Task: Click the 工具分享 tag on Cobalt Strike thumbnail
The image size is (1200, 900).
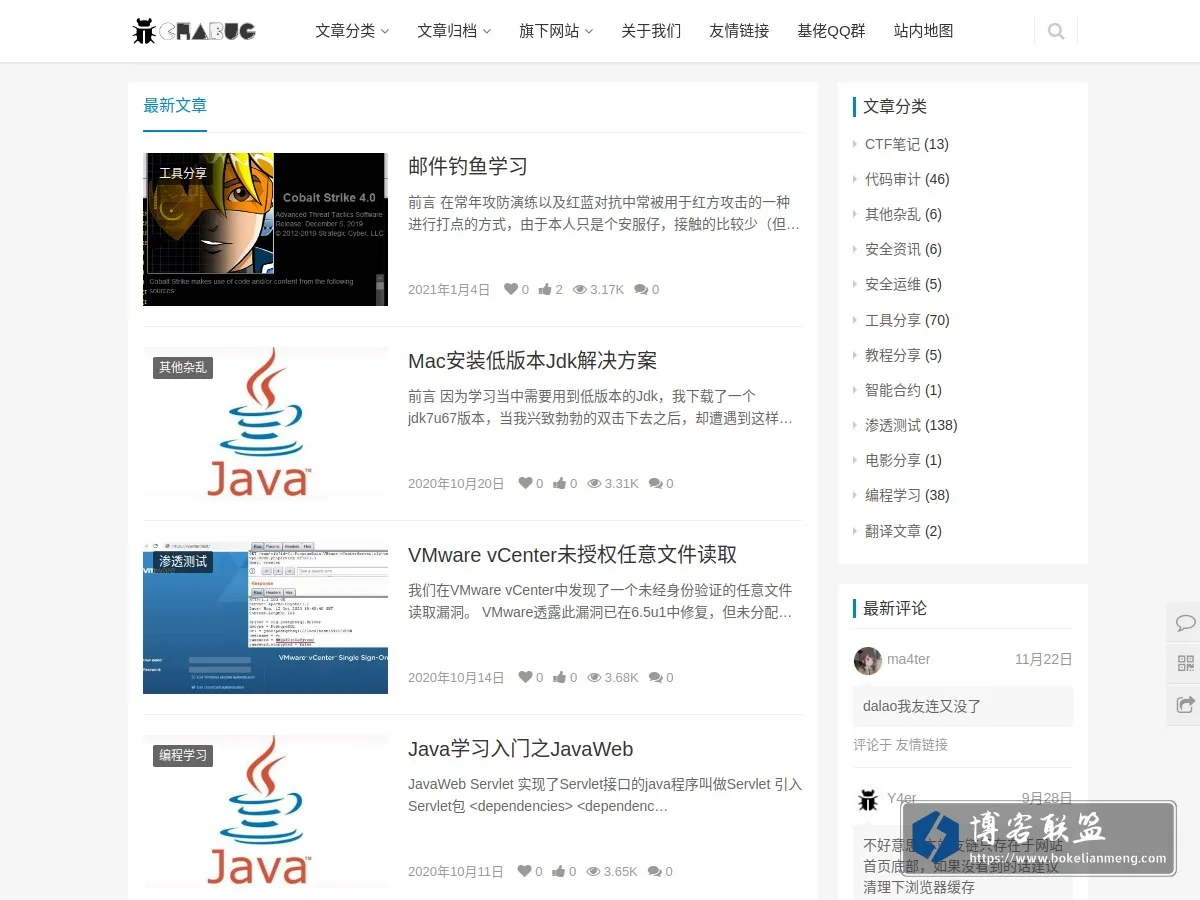Action: coord(183,173)
